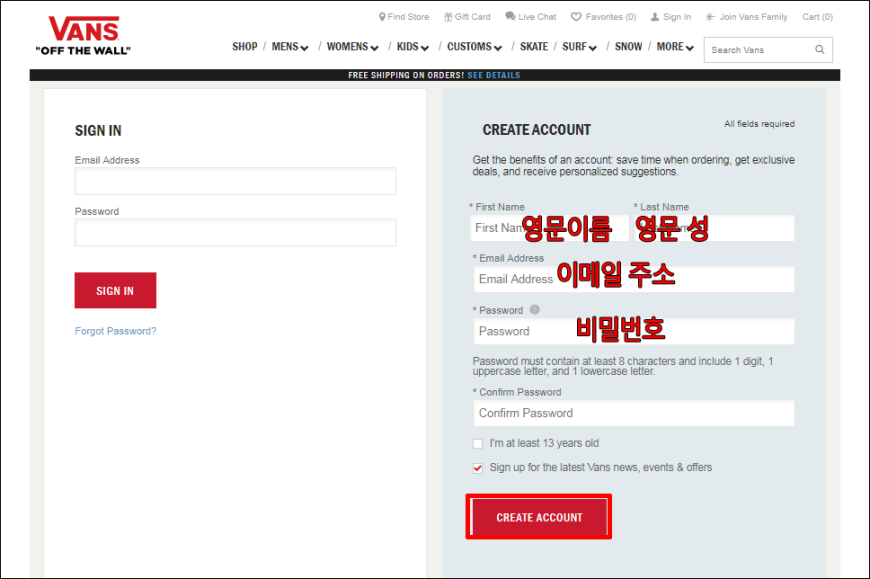
Task: Click the Live Chat speech bubble icon
Action: pos(510,17)
